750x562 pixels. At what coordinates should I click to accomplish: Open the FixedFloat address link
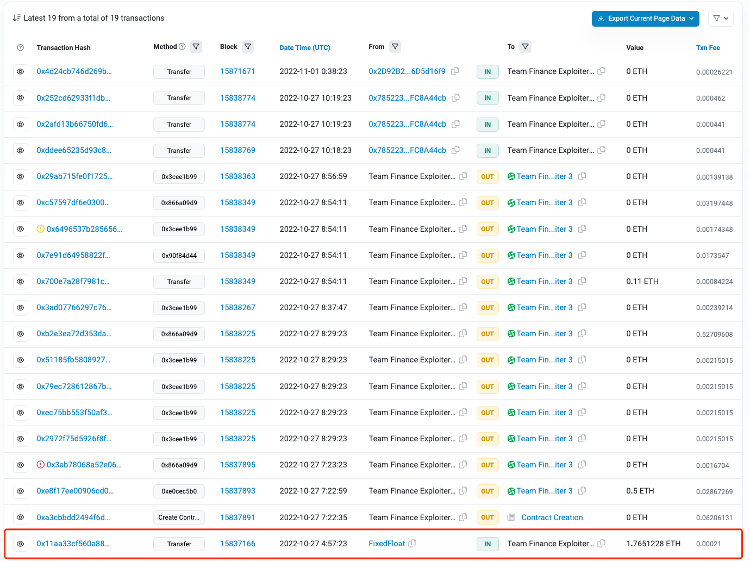coord(387,543)
